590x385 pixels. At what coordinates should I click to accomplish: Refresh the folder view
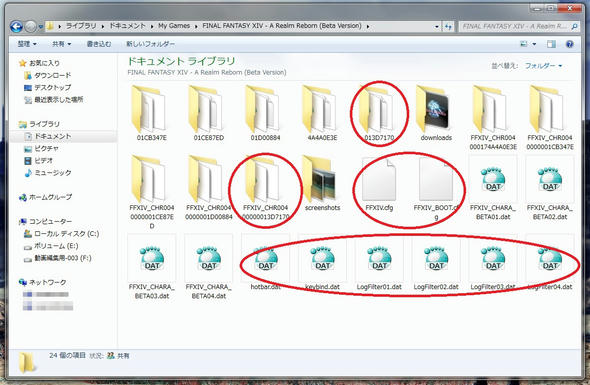click(x=448, y=26)
